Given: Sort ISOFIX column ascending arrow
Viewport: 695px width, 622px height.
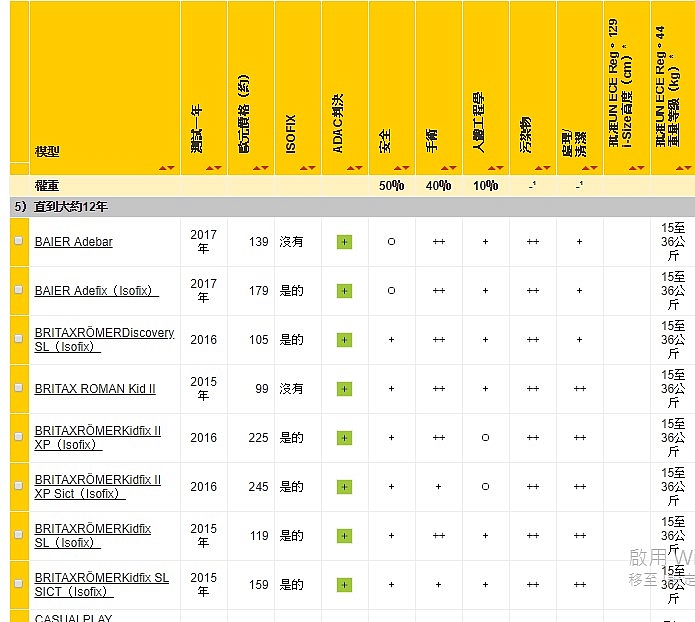Looking at the screenshot, I should pos(304,168).
